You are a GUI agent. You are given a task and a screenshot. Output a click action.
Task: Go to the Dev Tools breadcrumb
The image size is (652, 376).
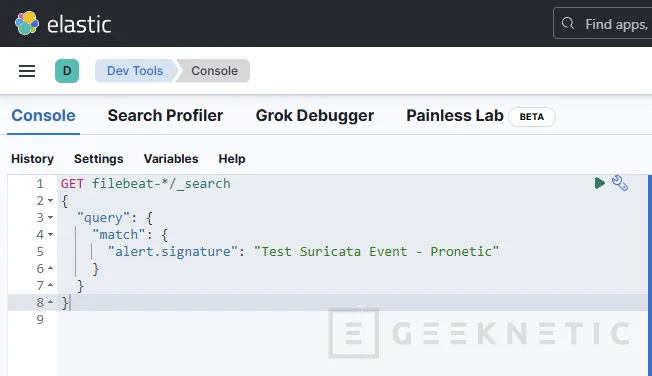pyautogui.click(x=135, y=71)
